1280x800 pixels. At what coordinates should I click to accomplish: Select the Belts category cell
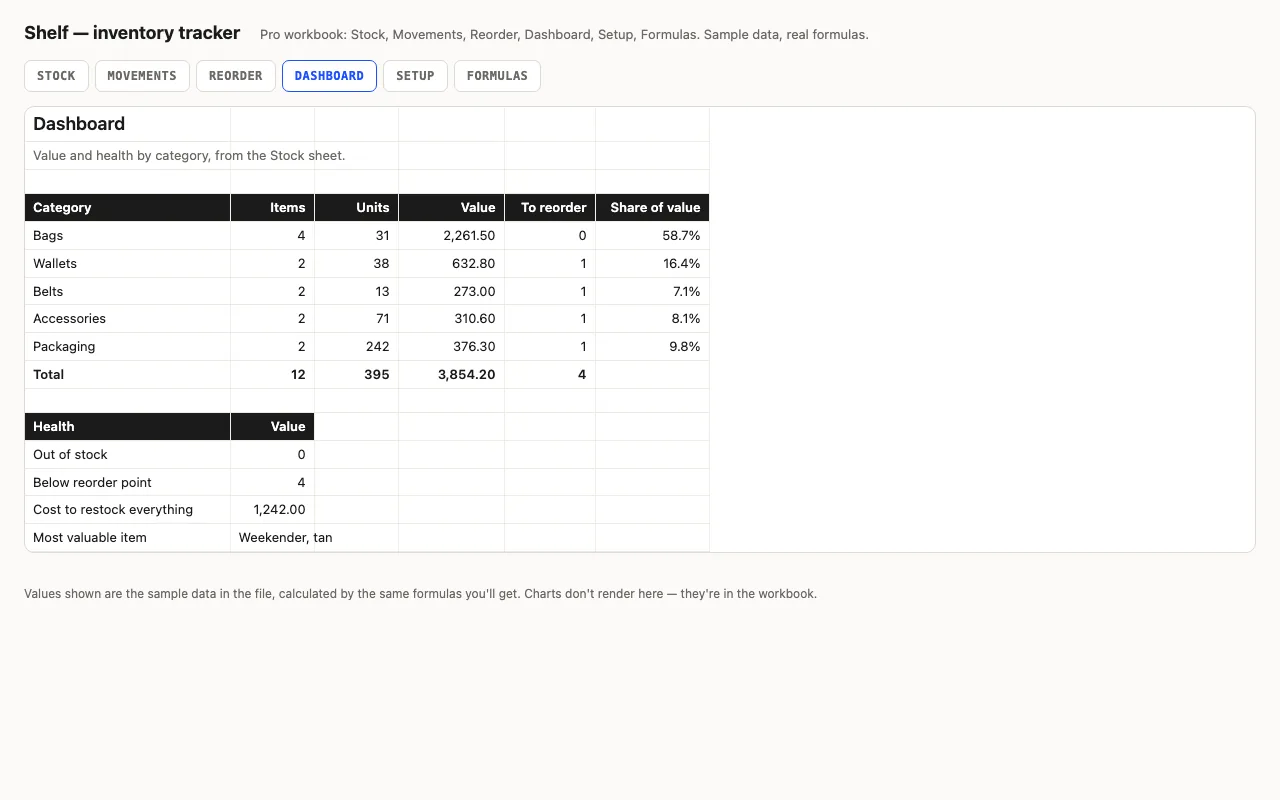click(128, 292)
